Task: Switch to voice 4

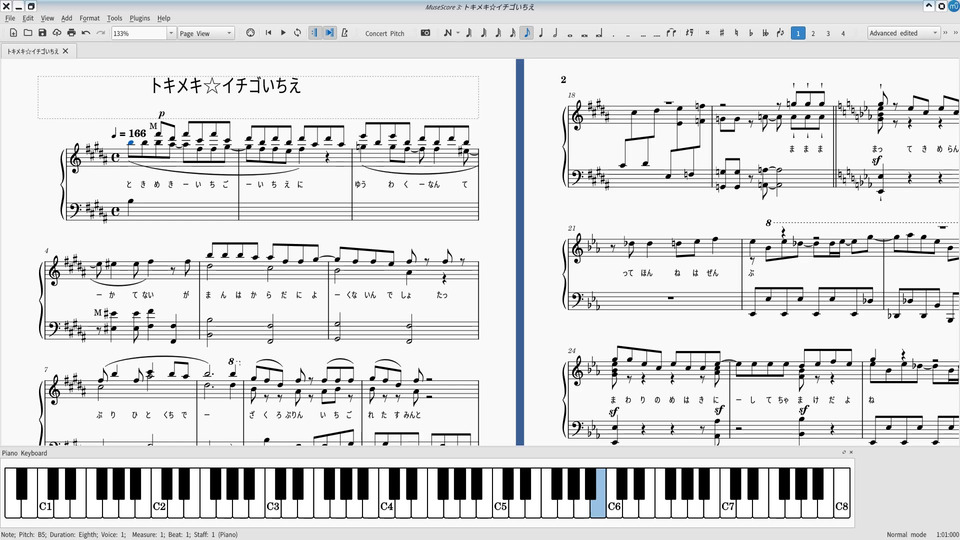Action: 843,34
